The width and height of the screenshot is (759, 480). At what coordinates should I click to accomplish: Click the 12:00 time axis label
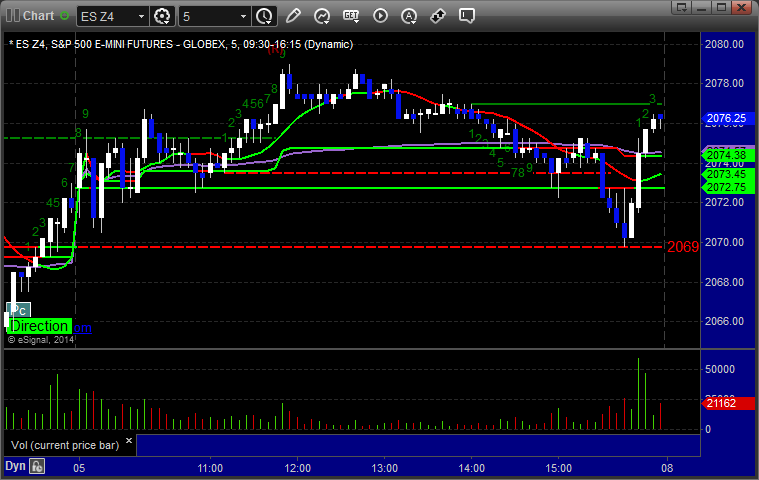tap(297, 468)
